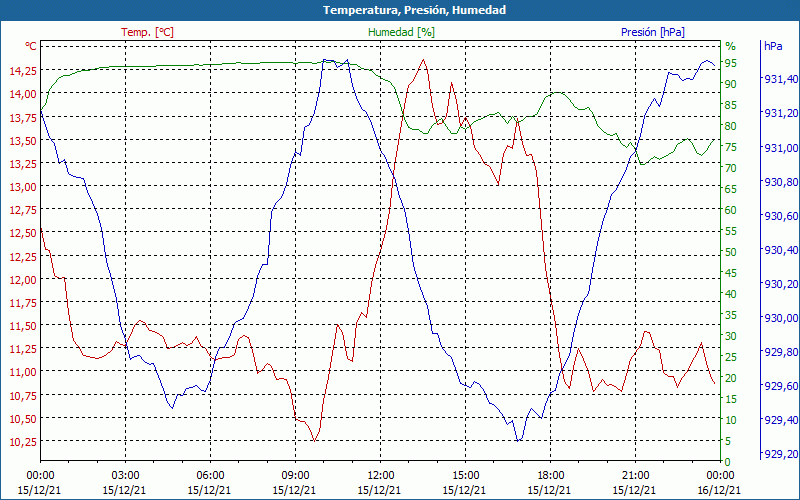This screenshot has width=800, height=500.
Task: Click the '12,50' temperature axis value
Action: 23,233
